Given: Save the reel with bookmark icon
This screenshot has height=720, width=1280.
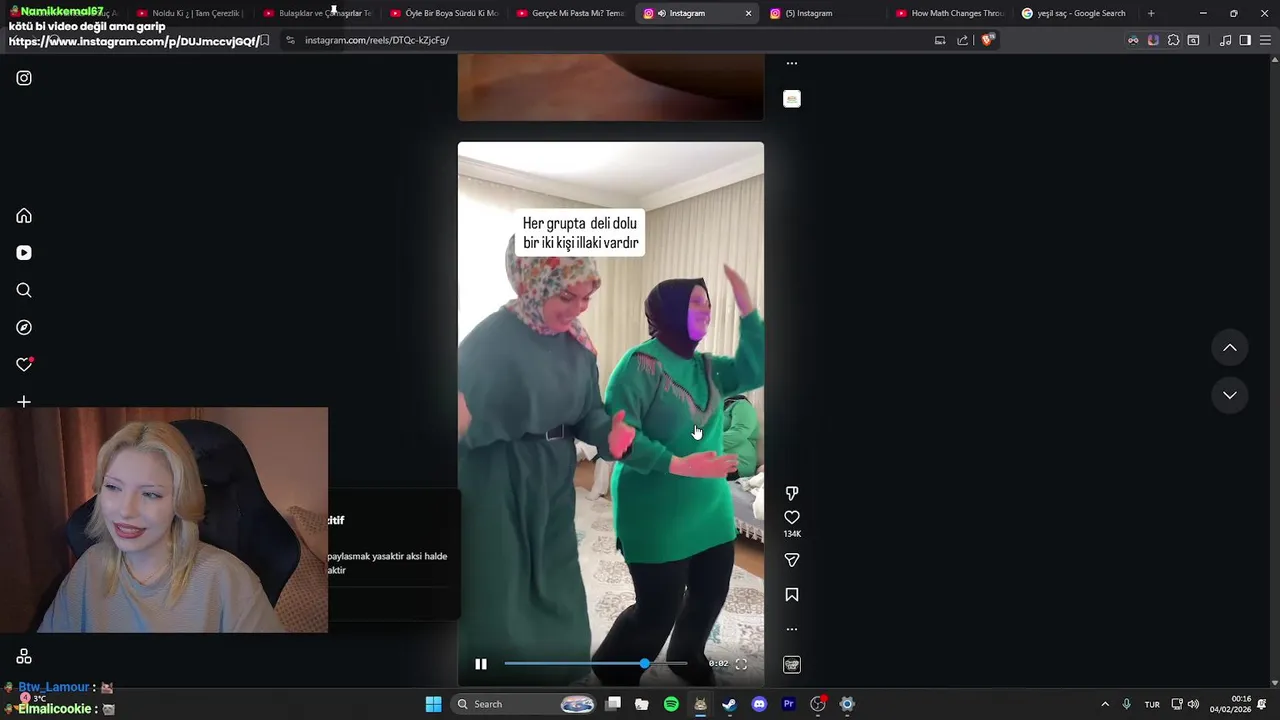Looking at the screenshot, I should (x=792, y=594).
